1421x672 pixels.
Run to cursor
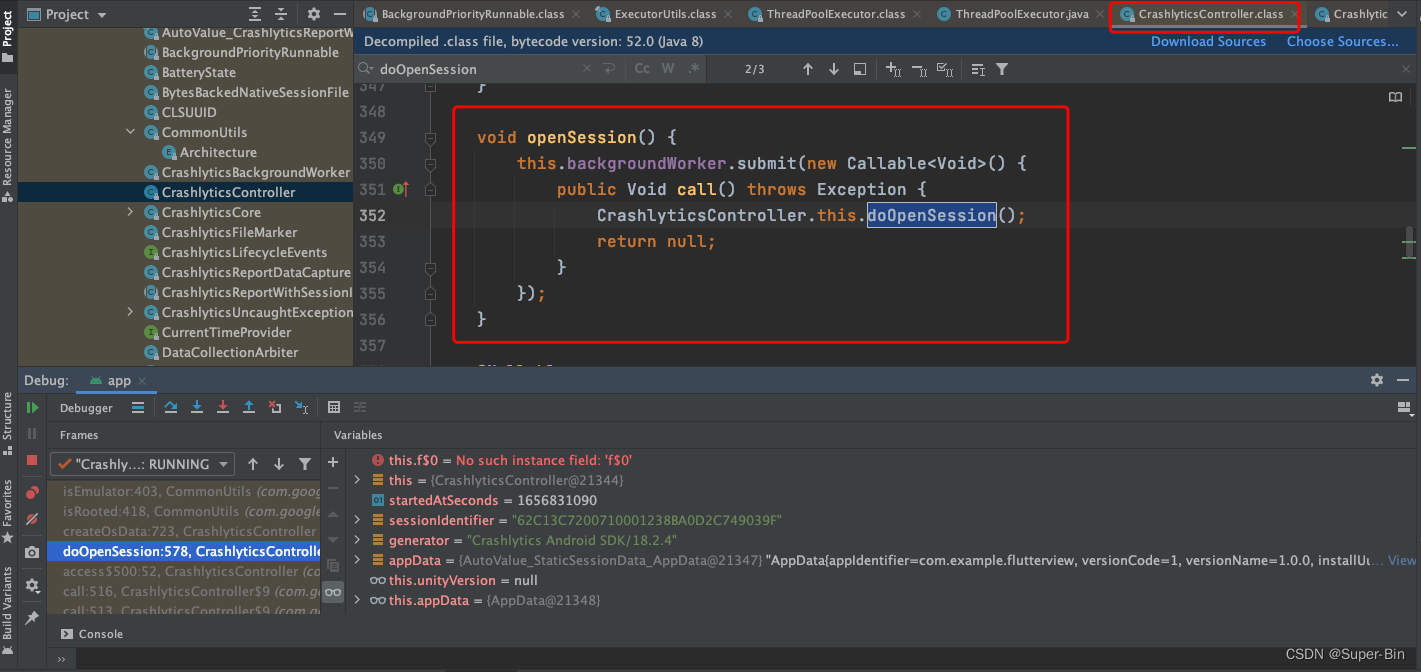coord(301,407)
